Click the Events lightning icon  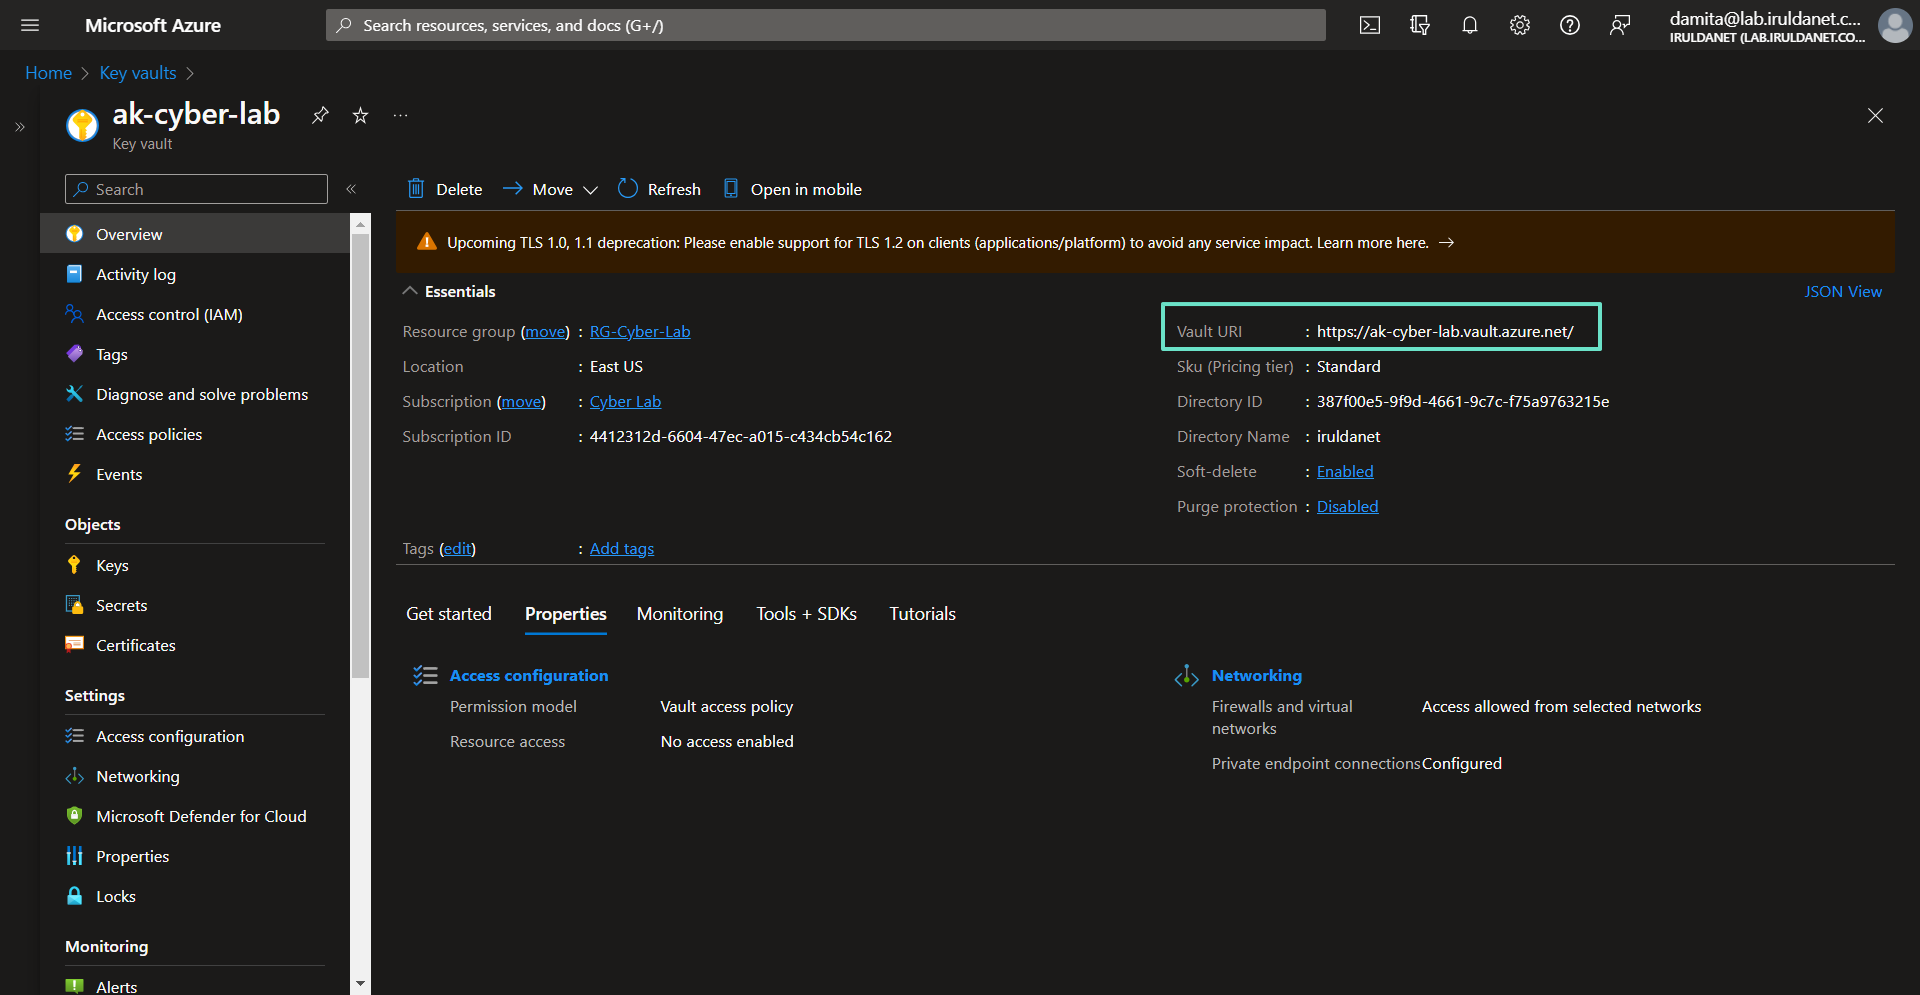pos(74,473)
